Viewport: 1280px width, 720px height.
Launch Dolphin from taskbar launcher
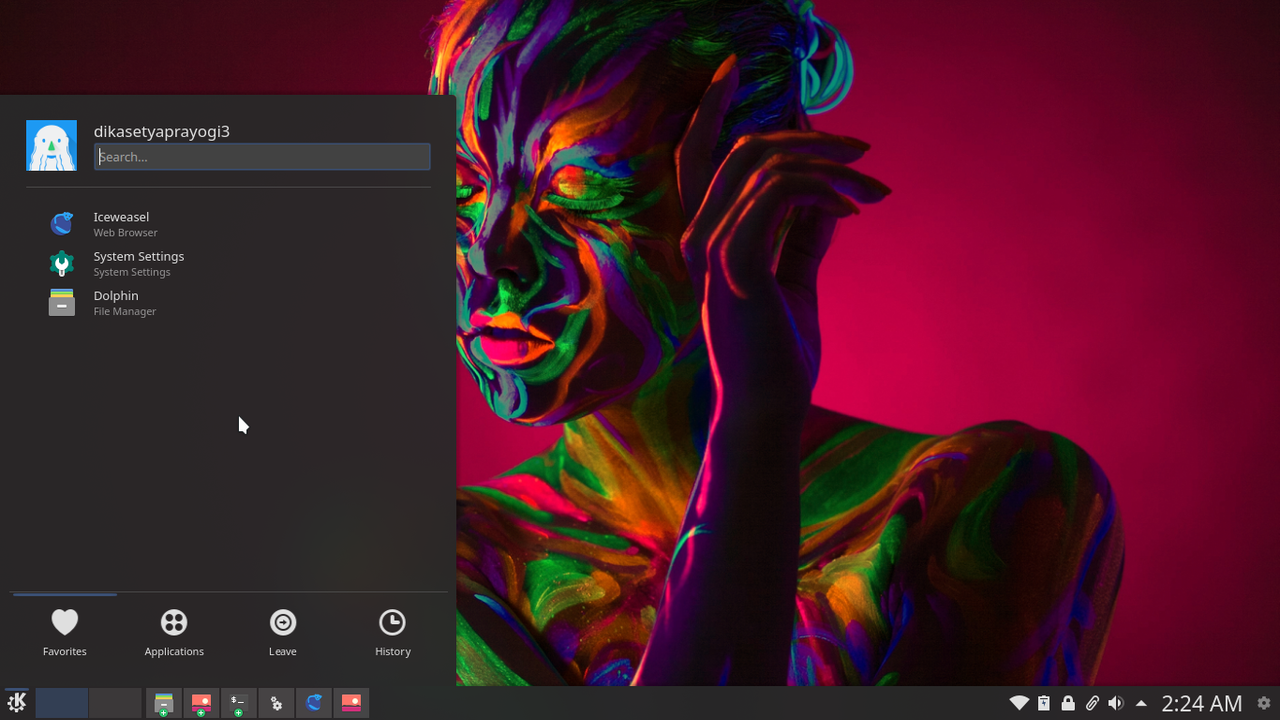coord(163,703)
